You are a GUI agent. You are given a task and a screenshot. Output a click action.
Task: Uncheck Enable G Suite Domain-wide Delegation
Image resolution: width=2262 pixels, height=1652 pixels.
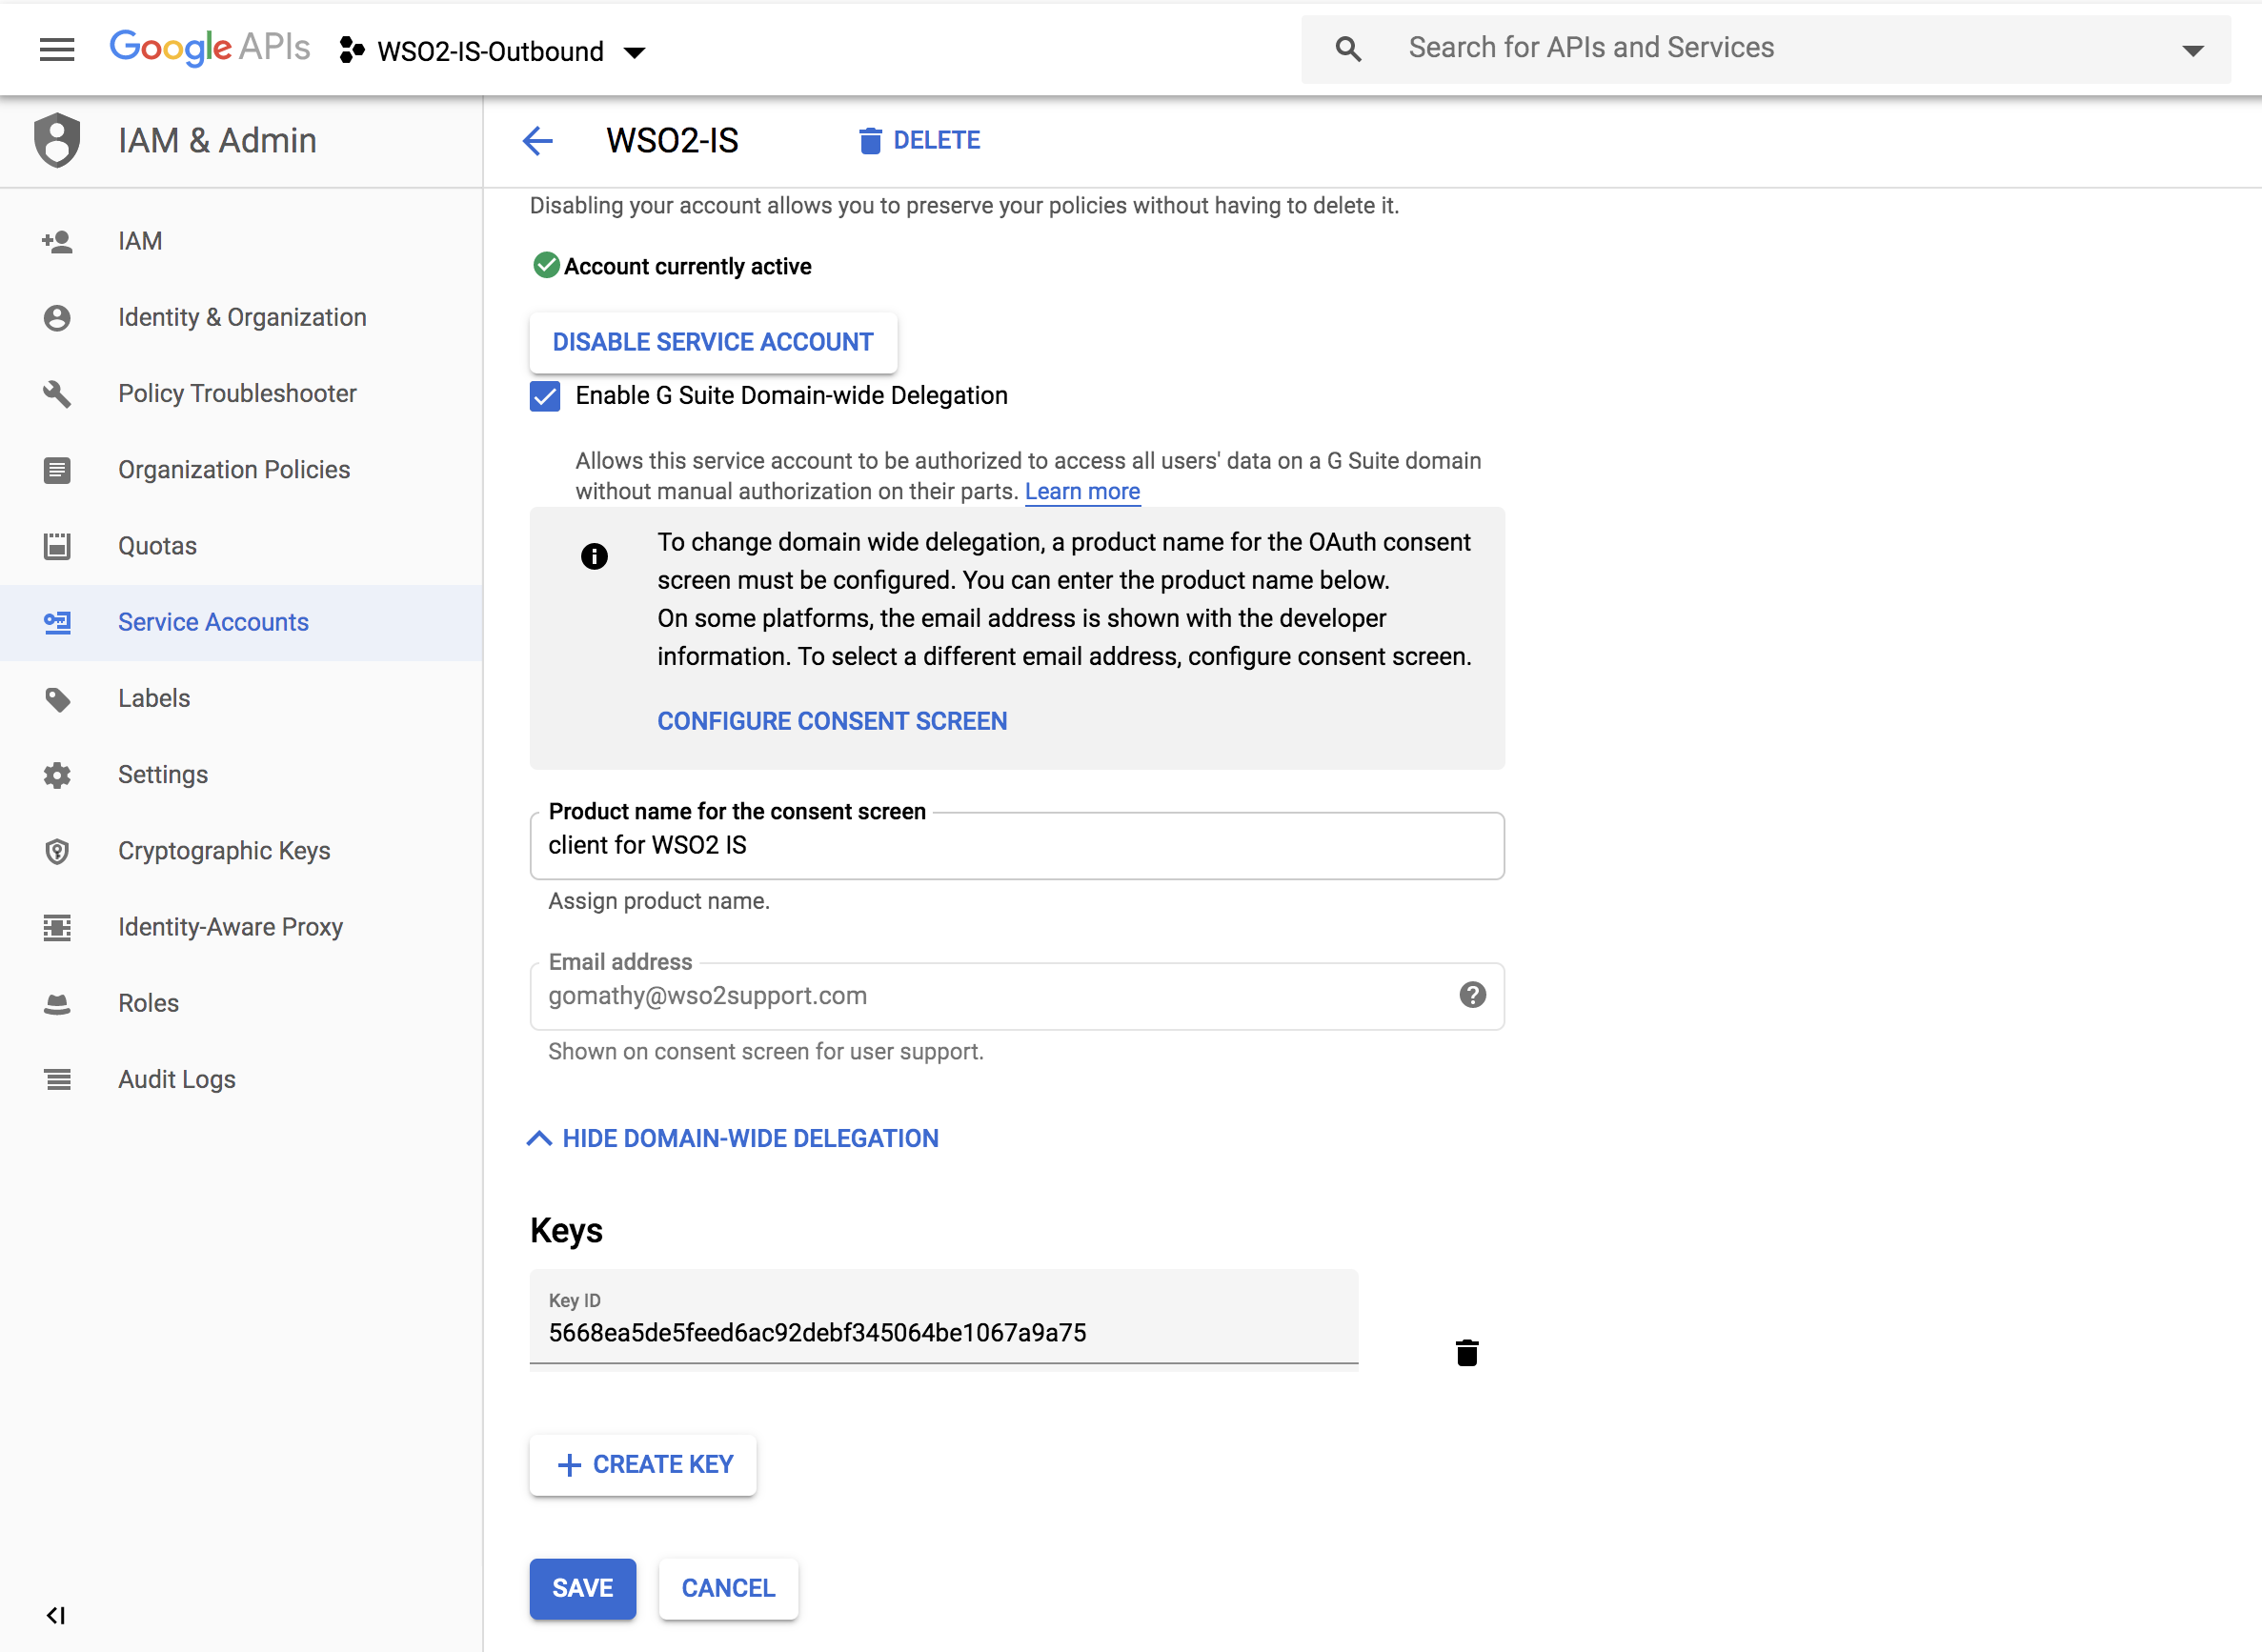click(x=545, y=396)
